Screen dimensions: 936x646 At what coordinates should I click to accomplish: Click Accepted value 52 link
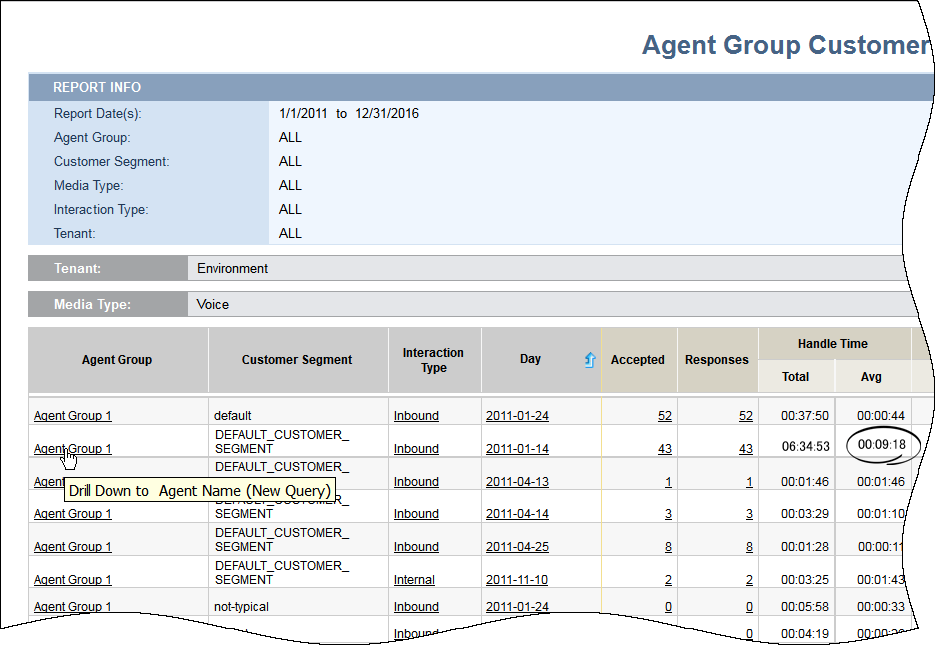pos(664,416)
